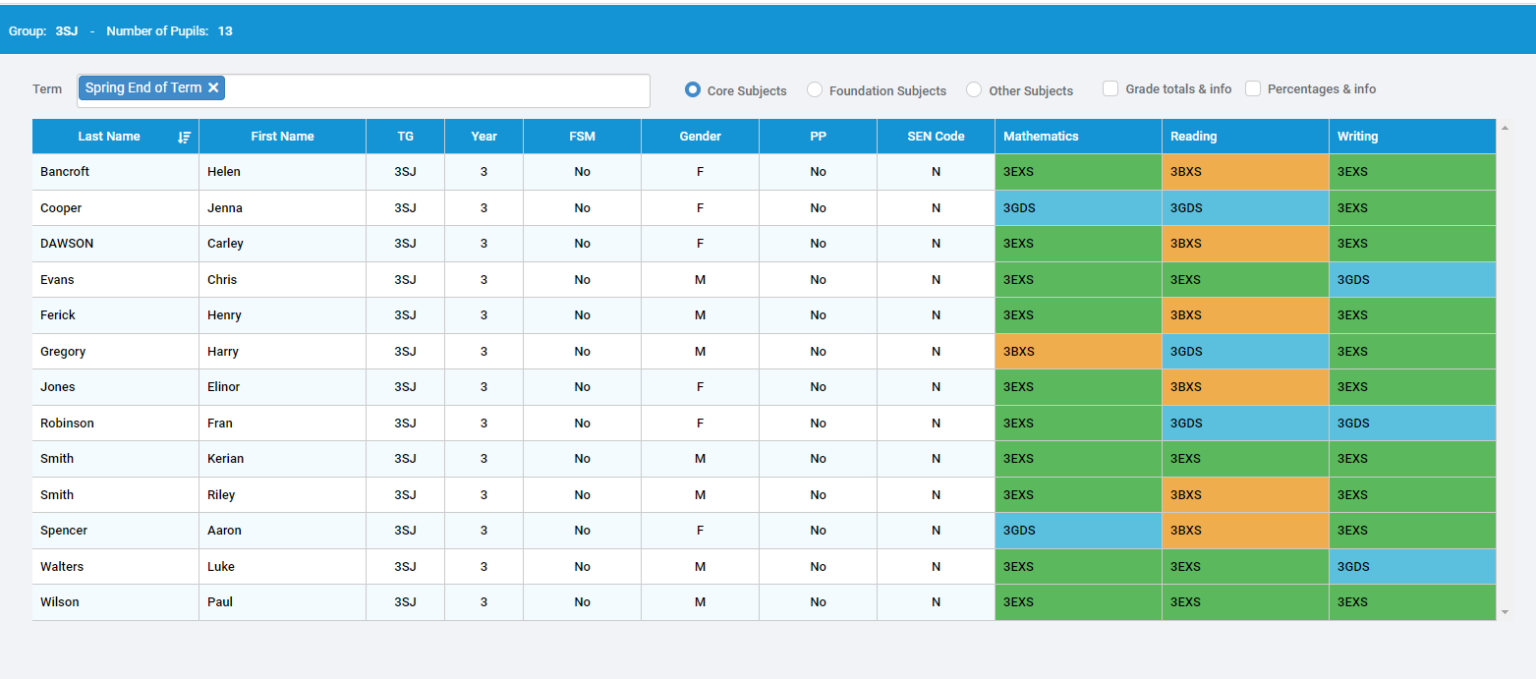The width and height of the screenshot is (1536, 679).
Task: Select the Foundation Subjects radio button
Action: [814, 89]
